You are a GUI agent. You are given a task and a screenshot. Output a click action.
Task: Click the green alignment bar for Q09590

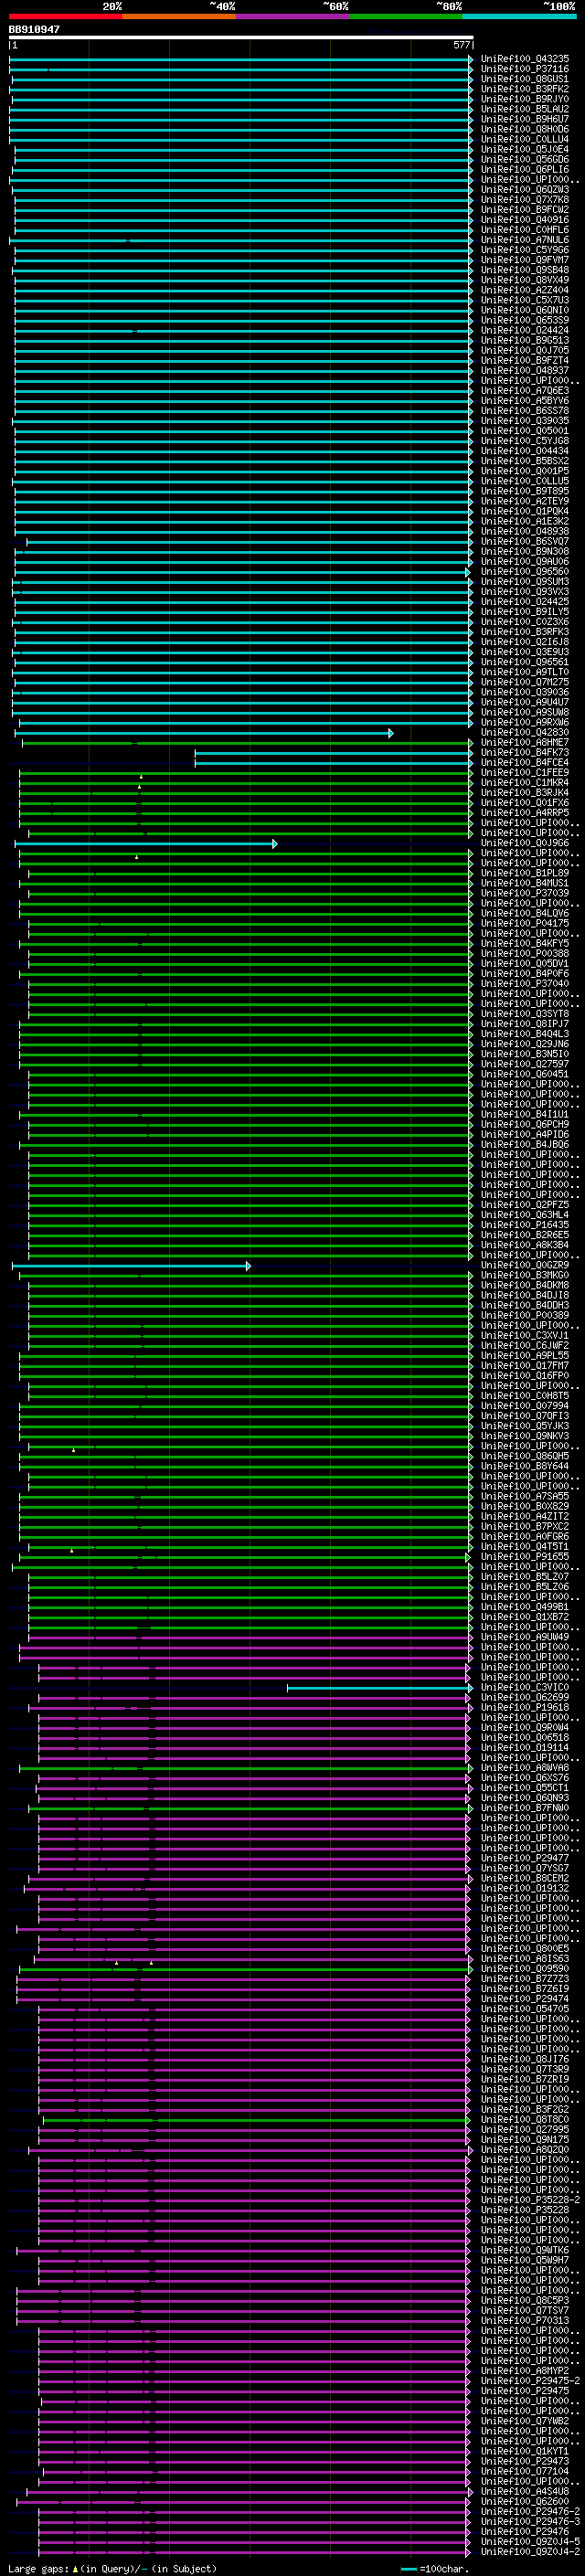coord(245,1970)
